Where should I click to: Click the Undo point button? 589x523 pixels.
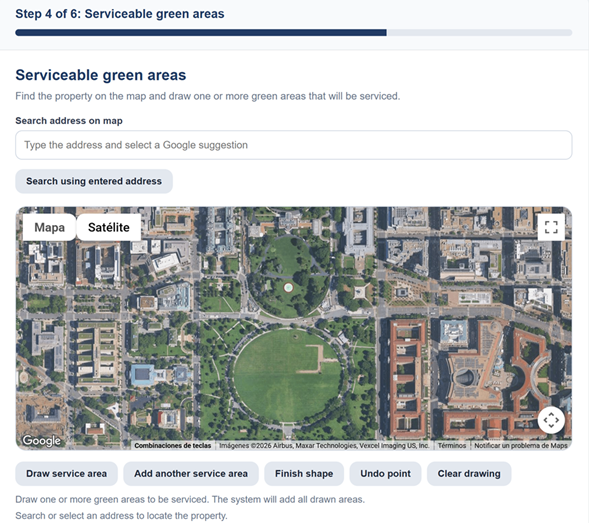tap(385, 473)
